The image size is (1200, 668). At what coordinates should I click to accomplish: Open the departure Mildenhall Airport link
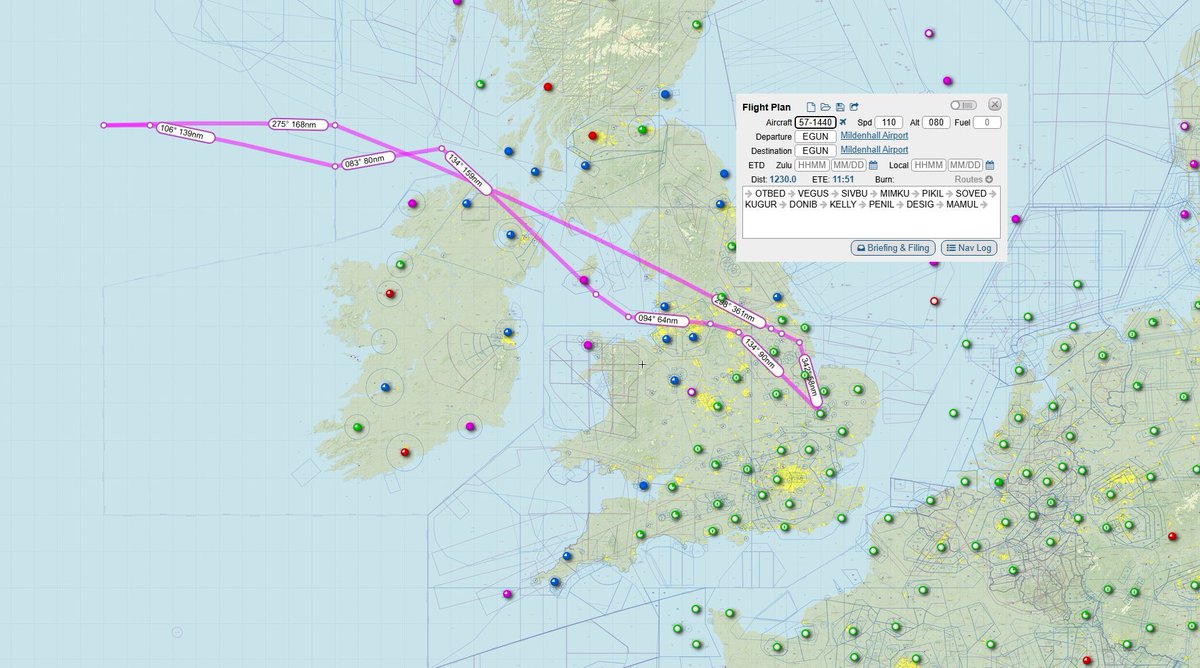pyautogui.click(x=873, y=137)
